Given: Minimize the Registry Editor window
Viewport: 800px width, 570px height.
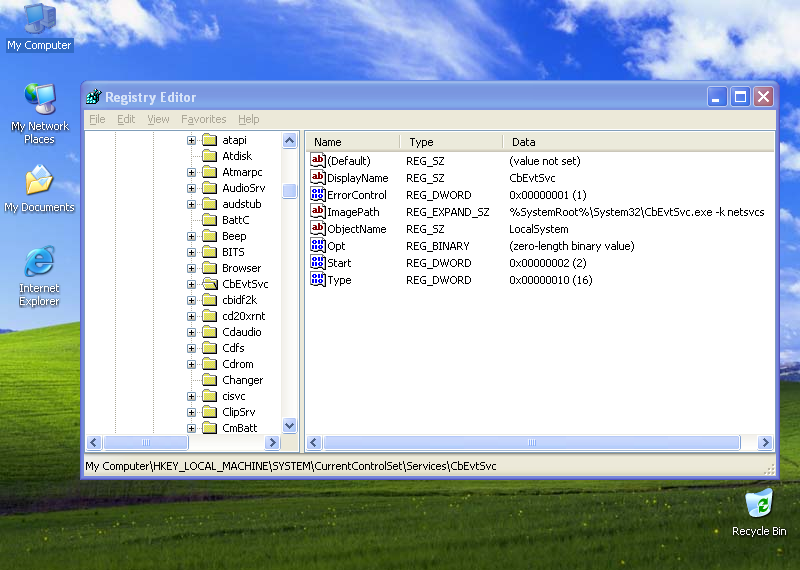Looking at the screenshot, I should point(717,96).
